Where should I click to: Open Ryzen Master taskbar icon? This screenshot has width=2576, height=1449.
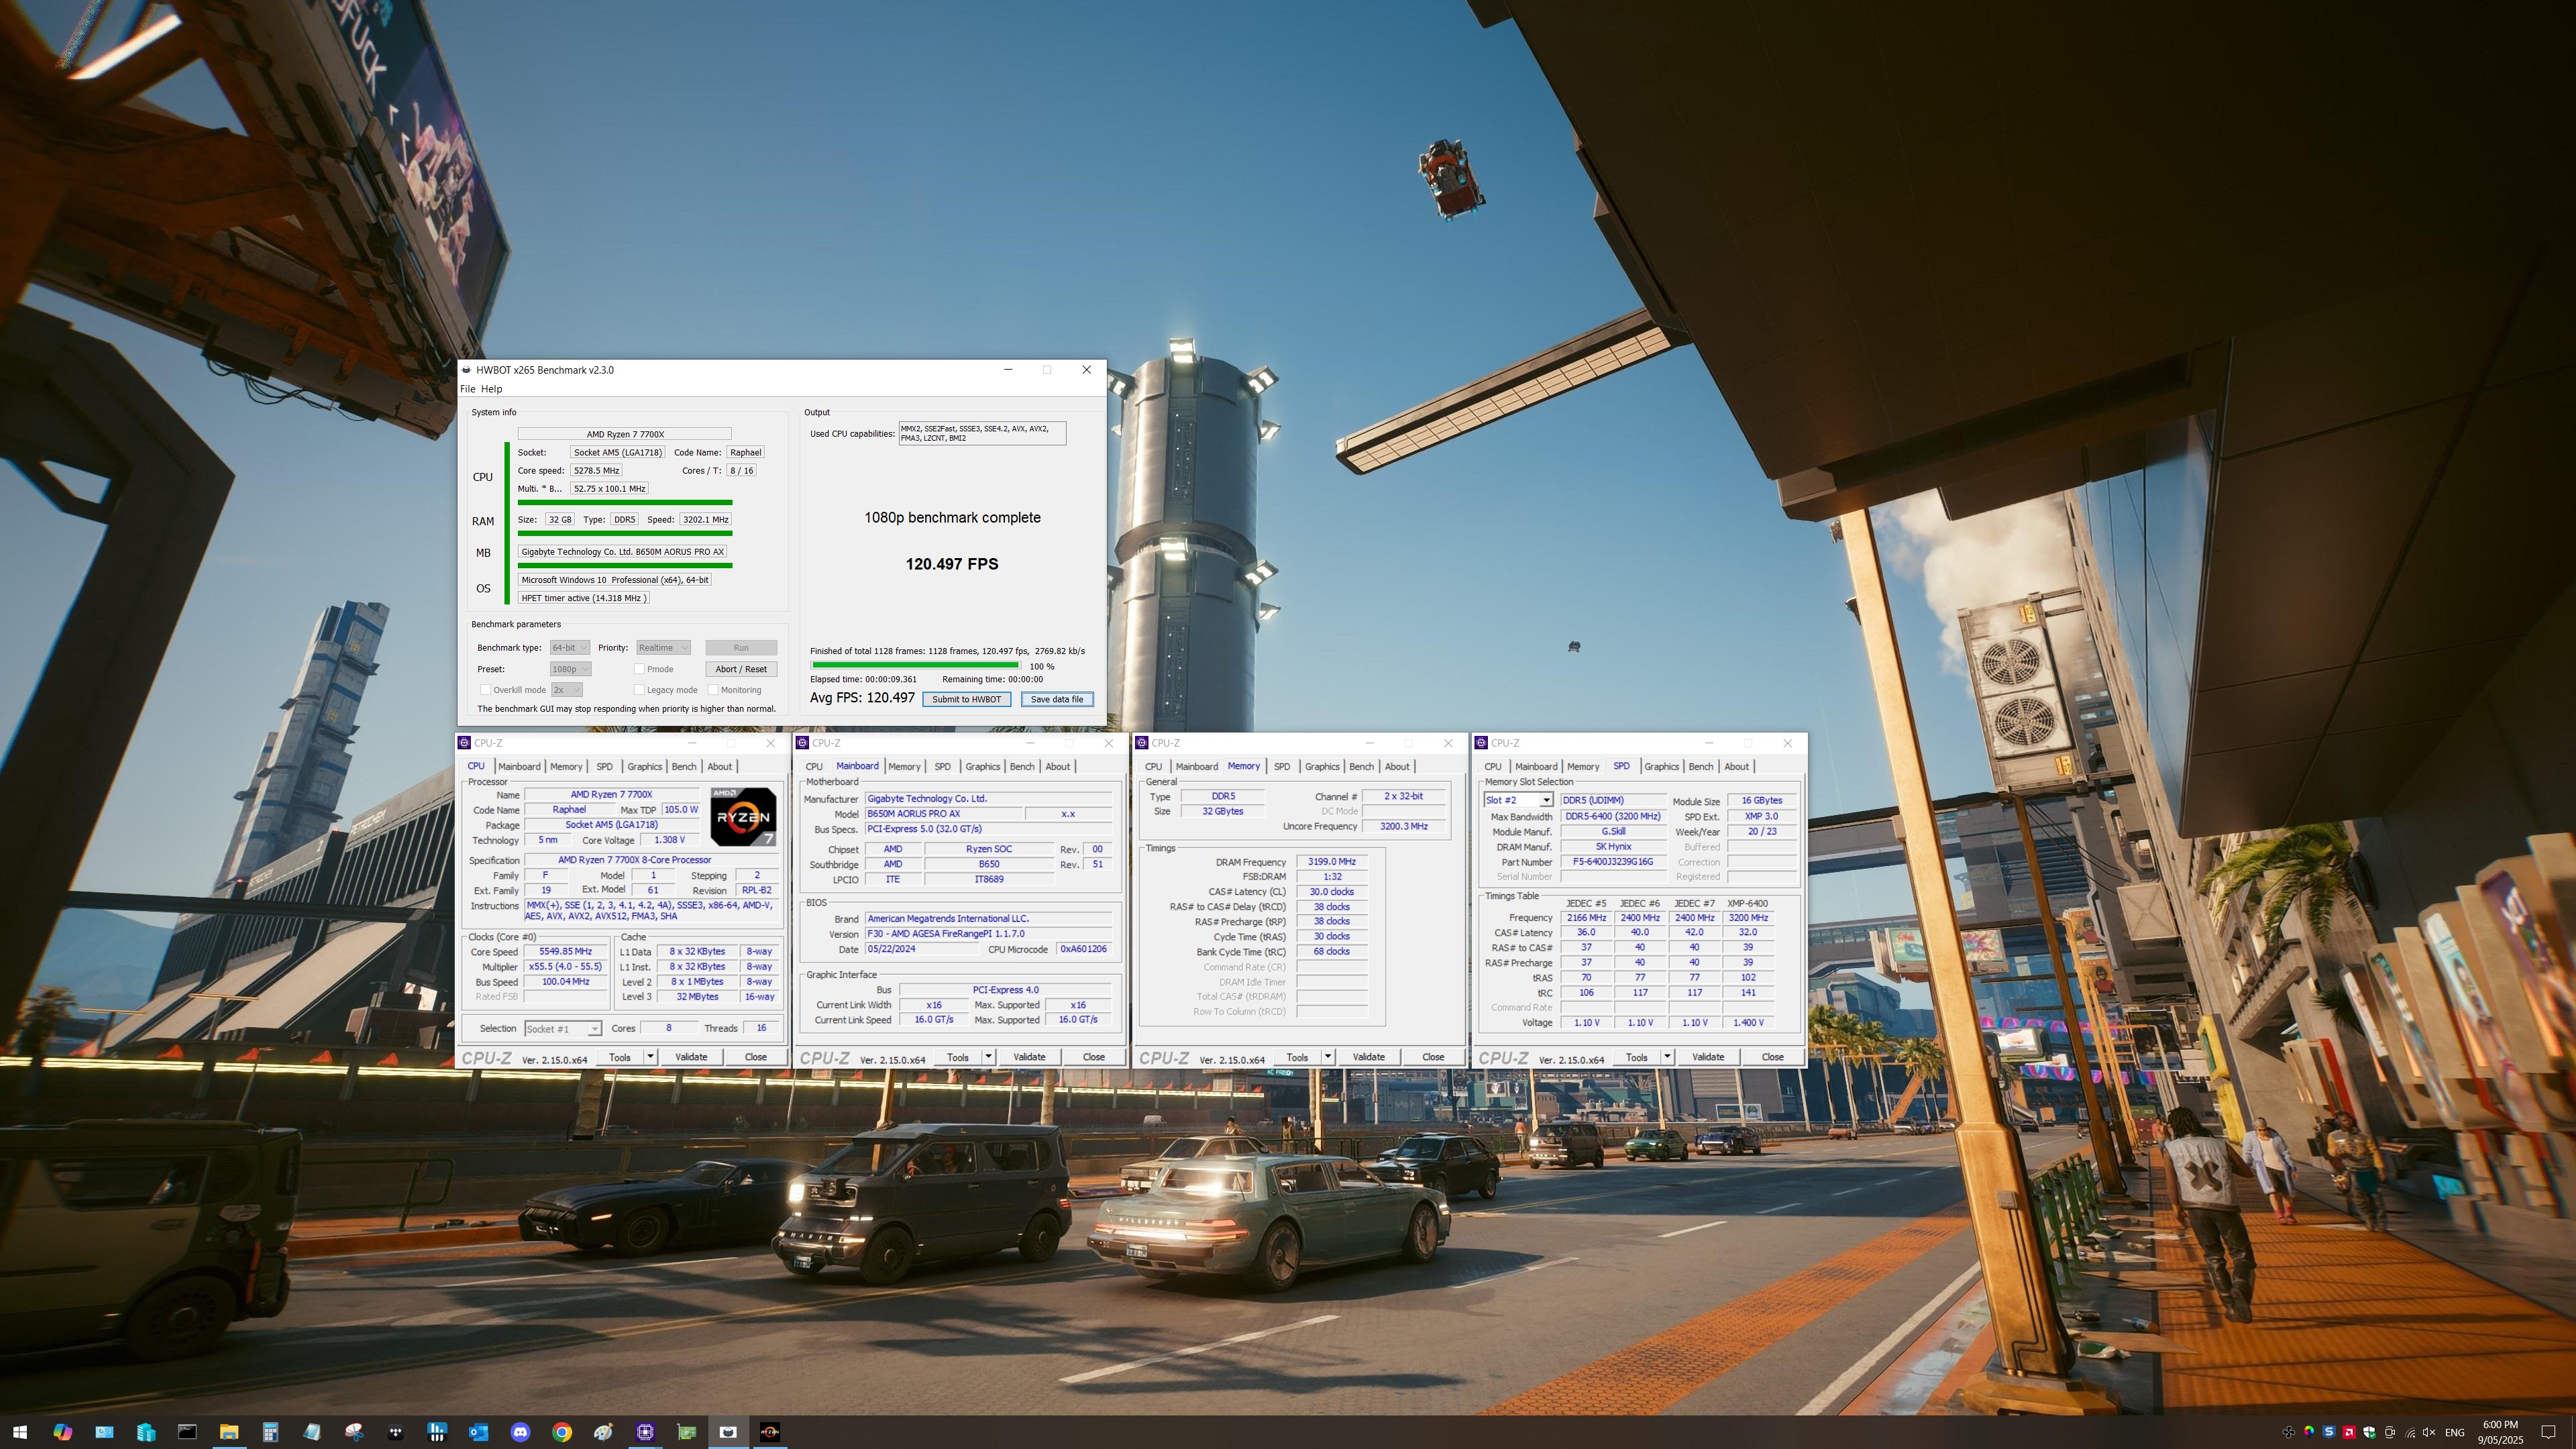(770, 1432)
